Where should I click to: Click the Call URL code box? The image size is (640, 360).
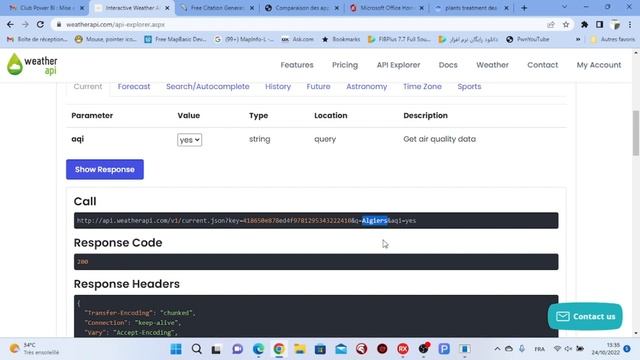pyautogui.click(x=316, y=220)
